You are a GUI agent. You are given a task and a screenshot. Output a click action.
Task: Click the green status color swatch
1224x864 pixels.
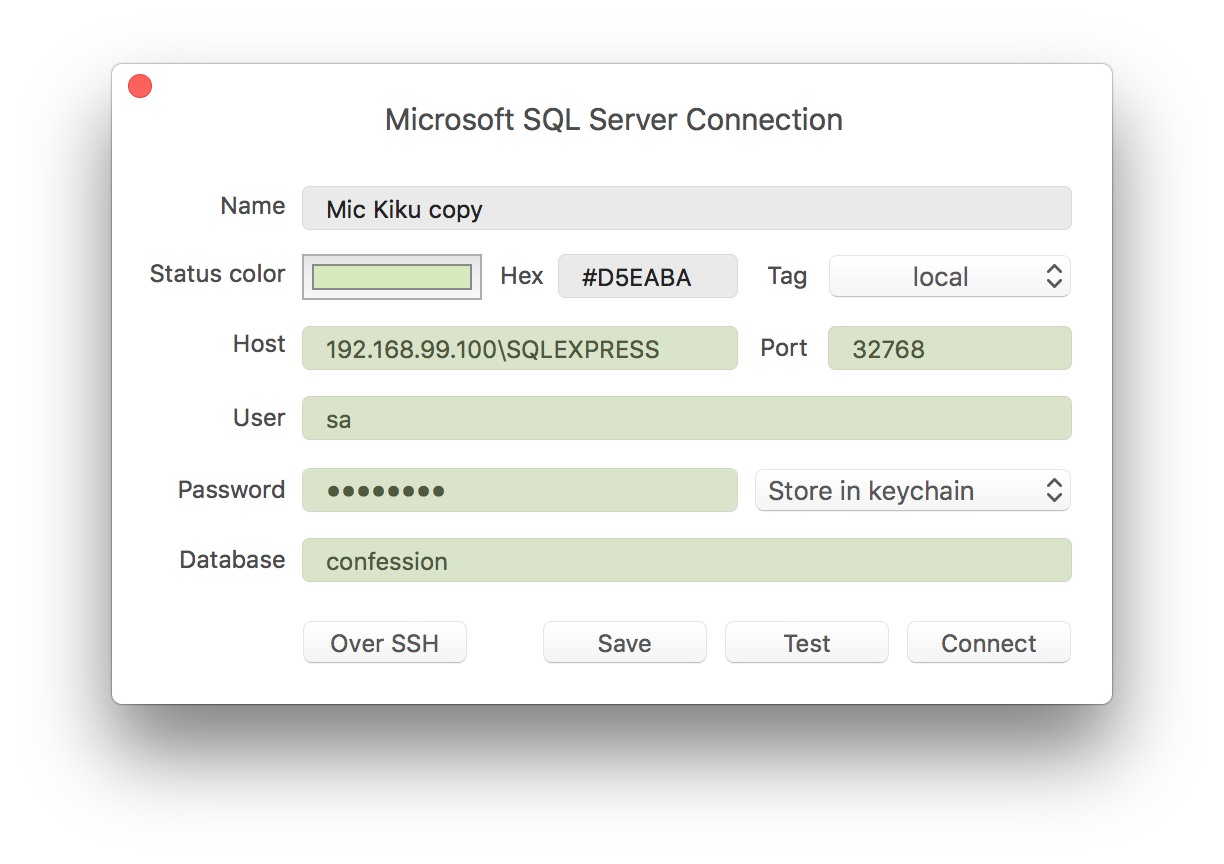(x=391, y=276)
